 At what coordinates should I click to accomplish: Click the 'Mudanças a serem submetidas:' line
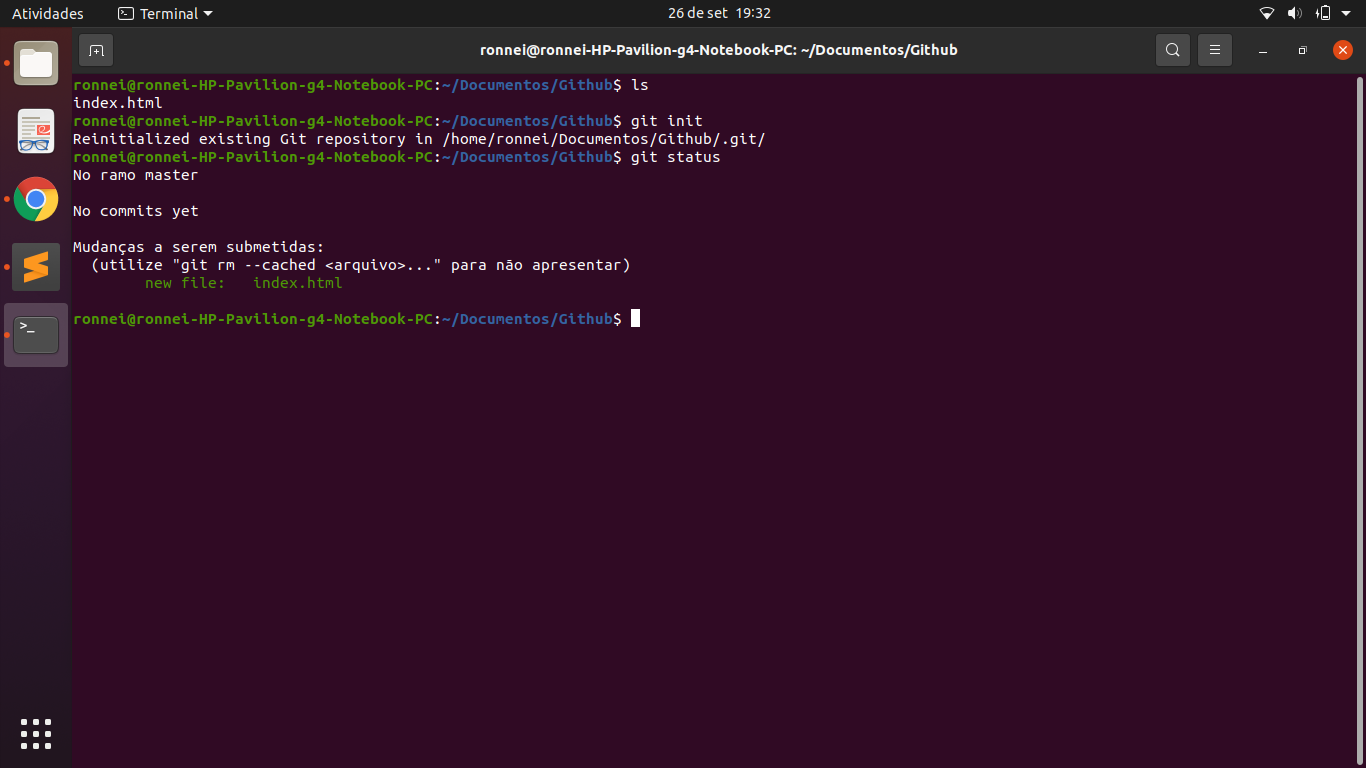click(199, 247)
